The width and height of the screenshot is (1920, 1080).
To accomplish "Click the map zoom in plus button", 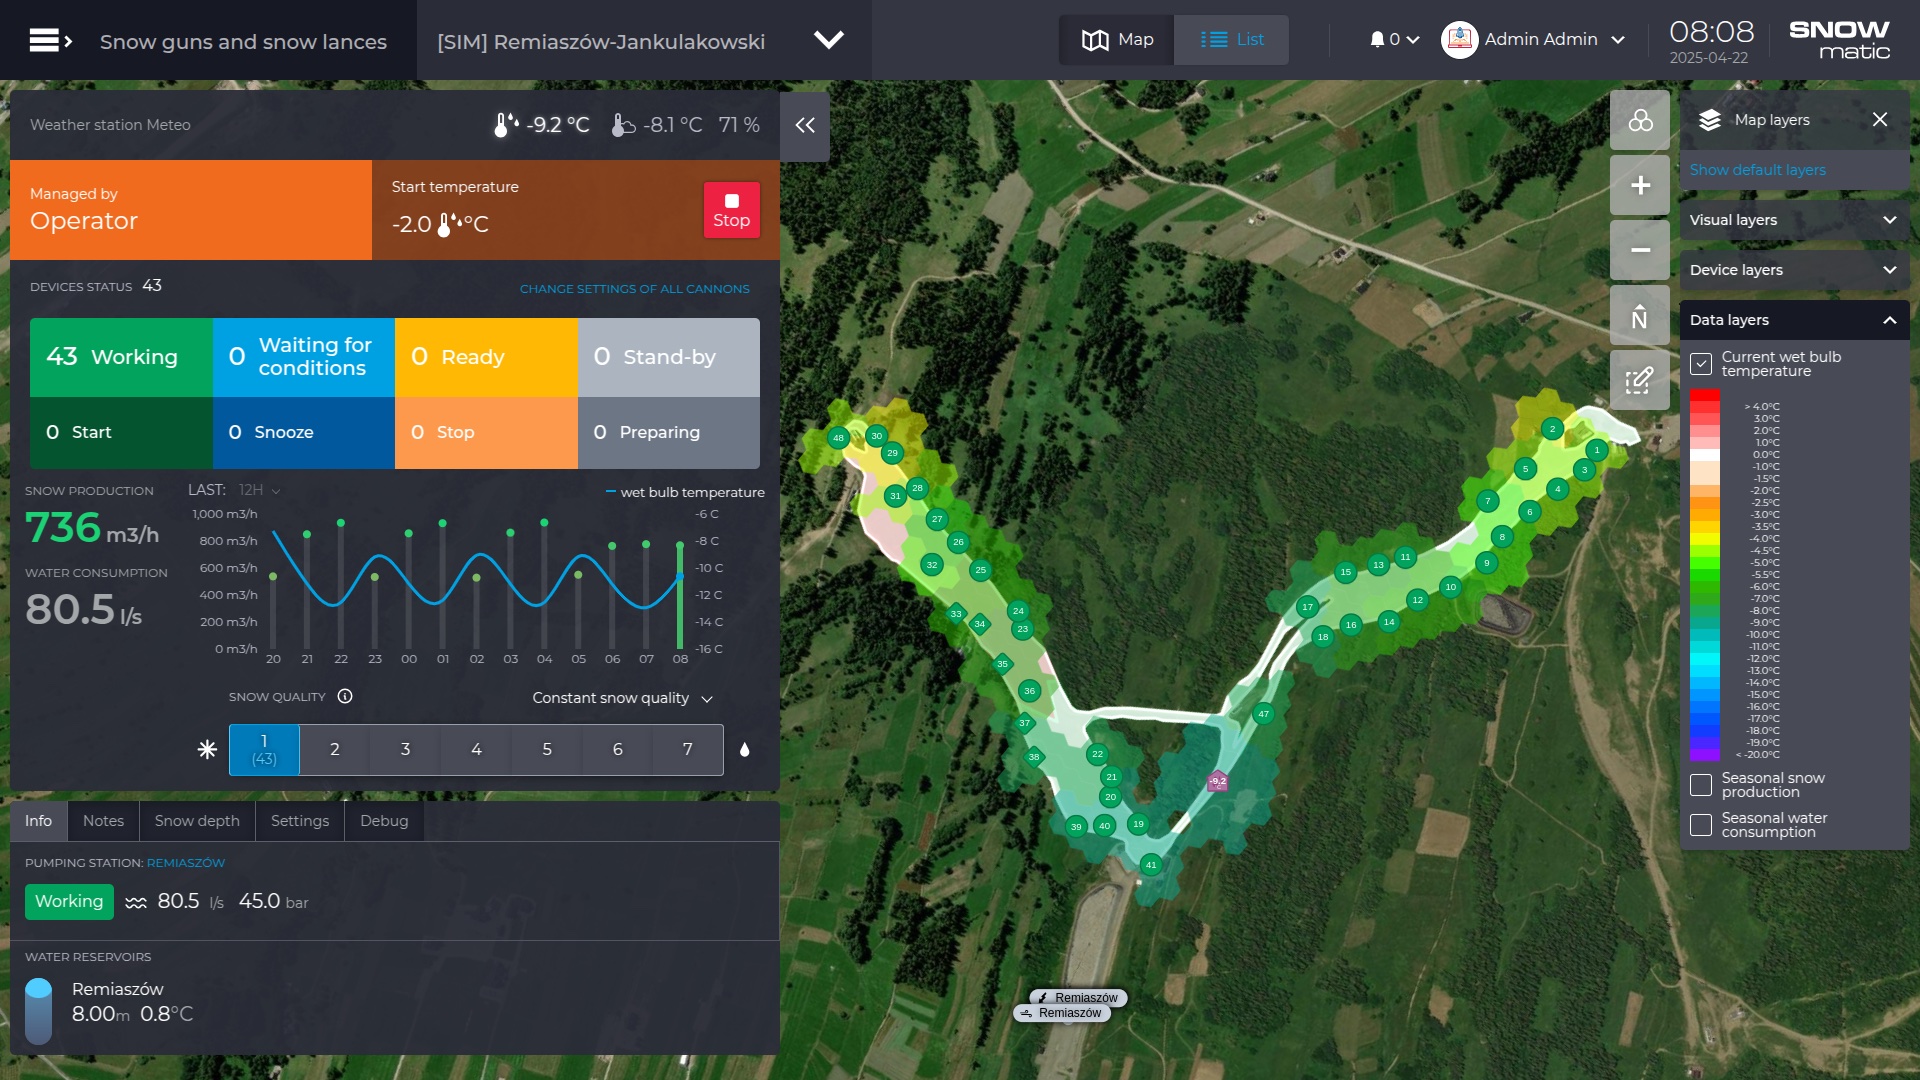I will coord(1640,185).
